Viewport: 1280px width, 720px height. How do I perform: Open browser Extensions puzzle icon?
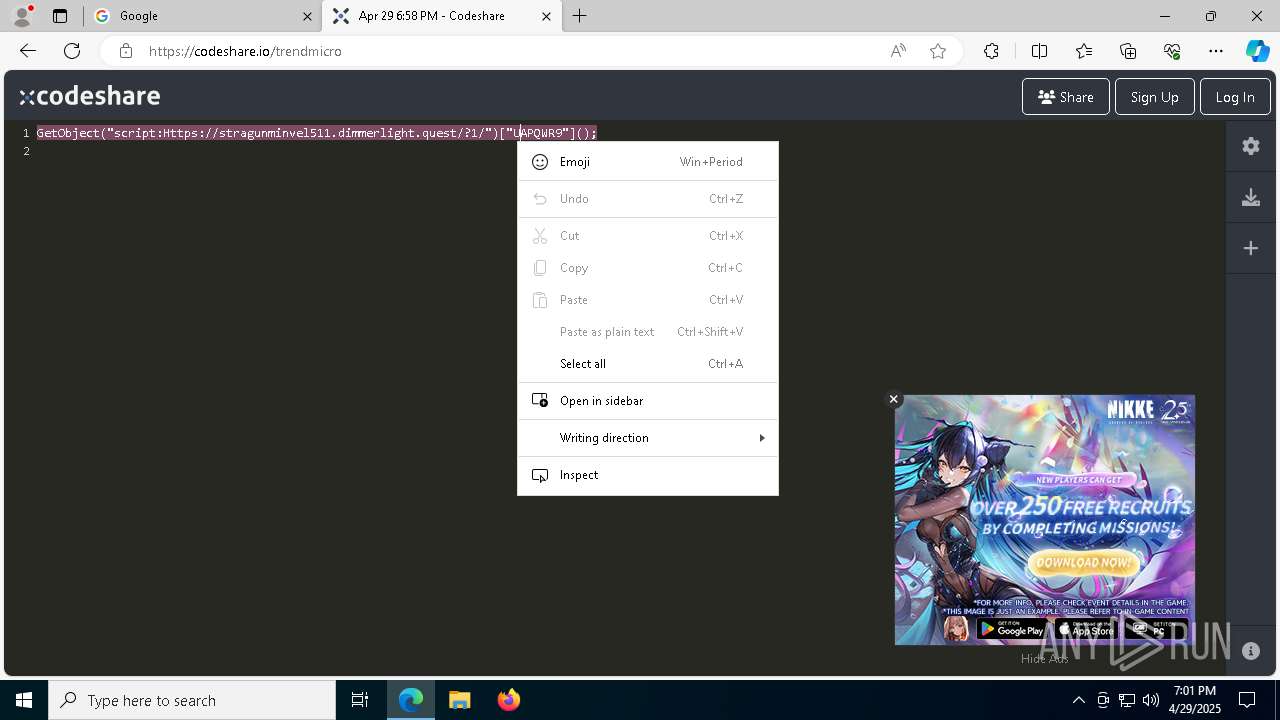991,51
